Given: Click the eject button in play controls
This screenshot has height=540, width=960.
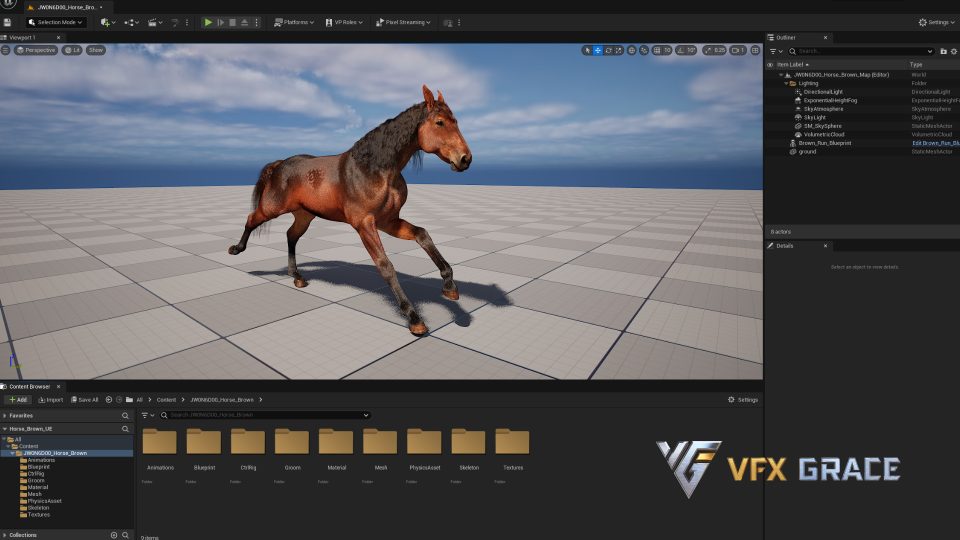Looking at the screenshot, I should tap(244, 23).
